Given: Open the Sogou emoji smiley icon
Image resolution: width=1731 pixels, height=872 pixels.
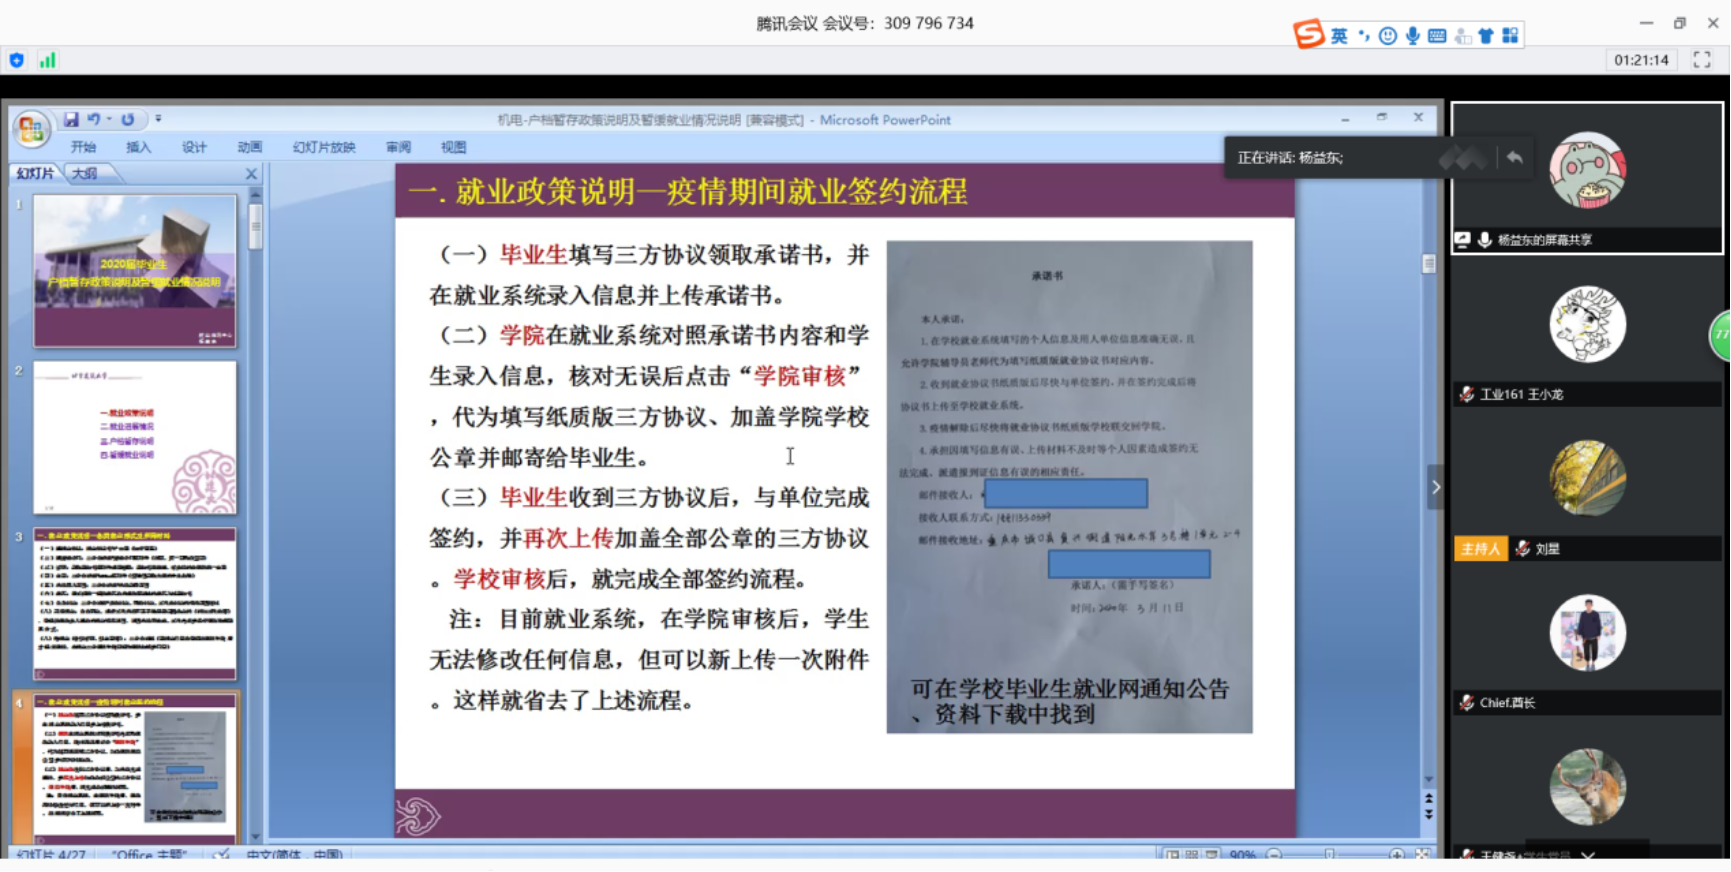Looking at the screenshot, I should tap(1387, 36).
